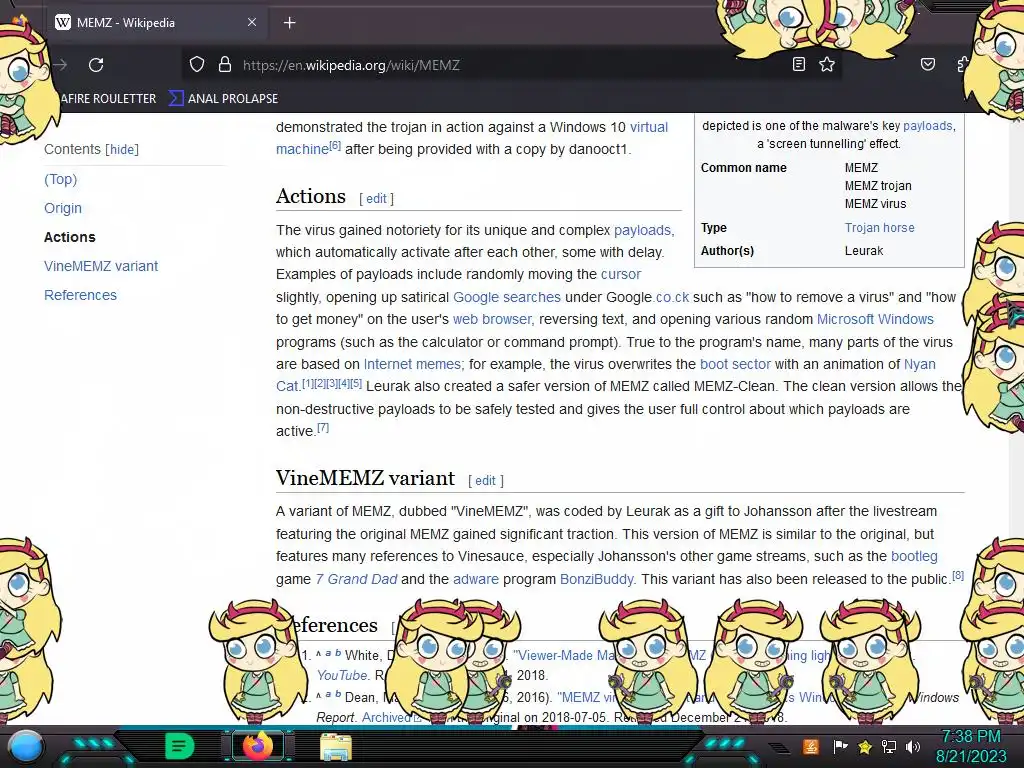
Task: Click the URL address field
Action: tap(509, 65)
